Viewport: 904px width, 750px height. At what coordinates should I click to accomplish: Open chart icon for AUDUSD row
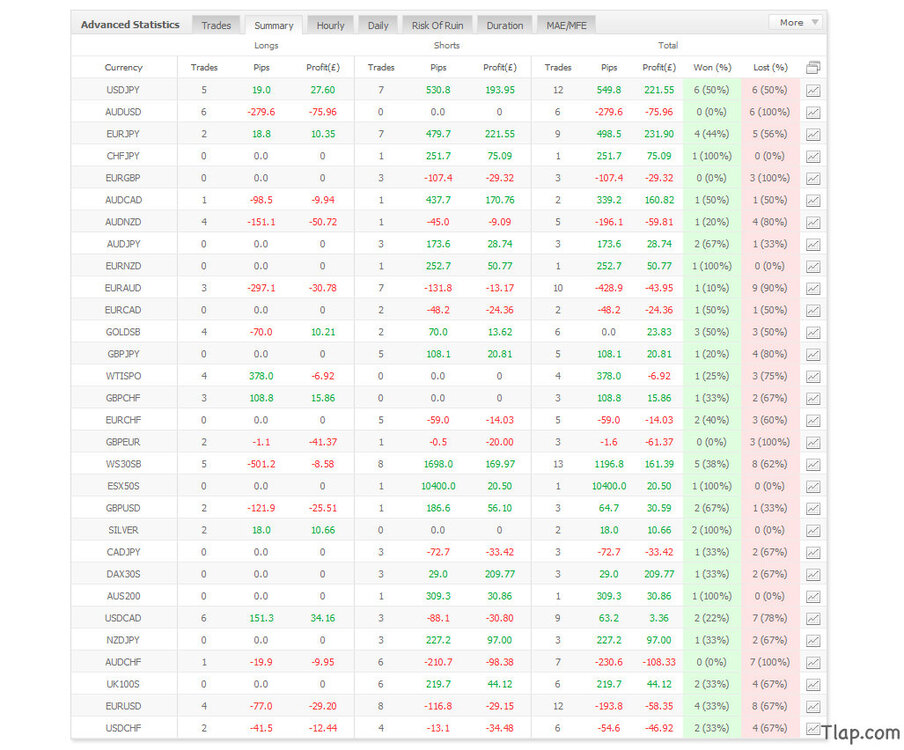(x=813, y=112)
